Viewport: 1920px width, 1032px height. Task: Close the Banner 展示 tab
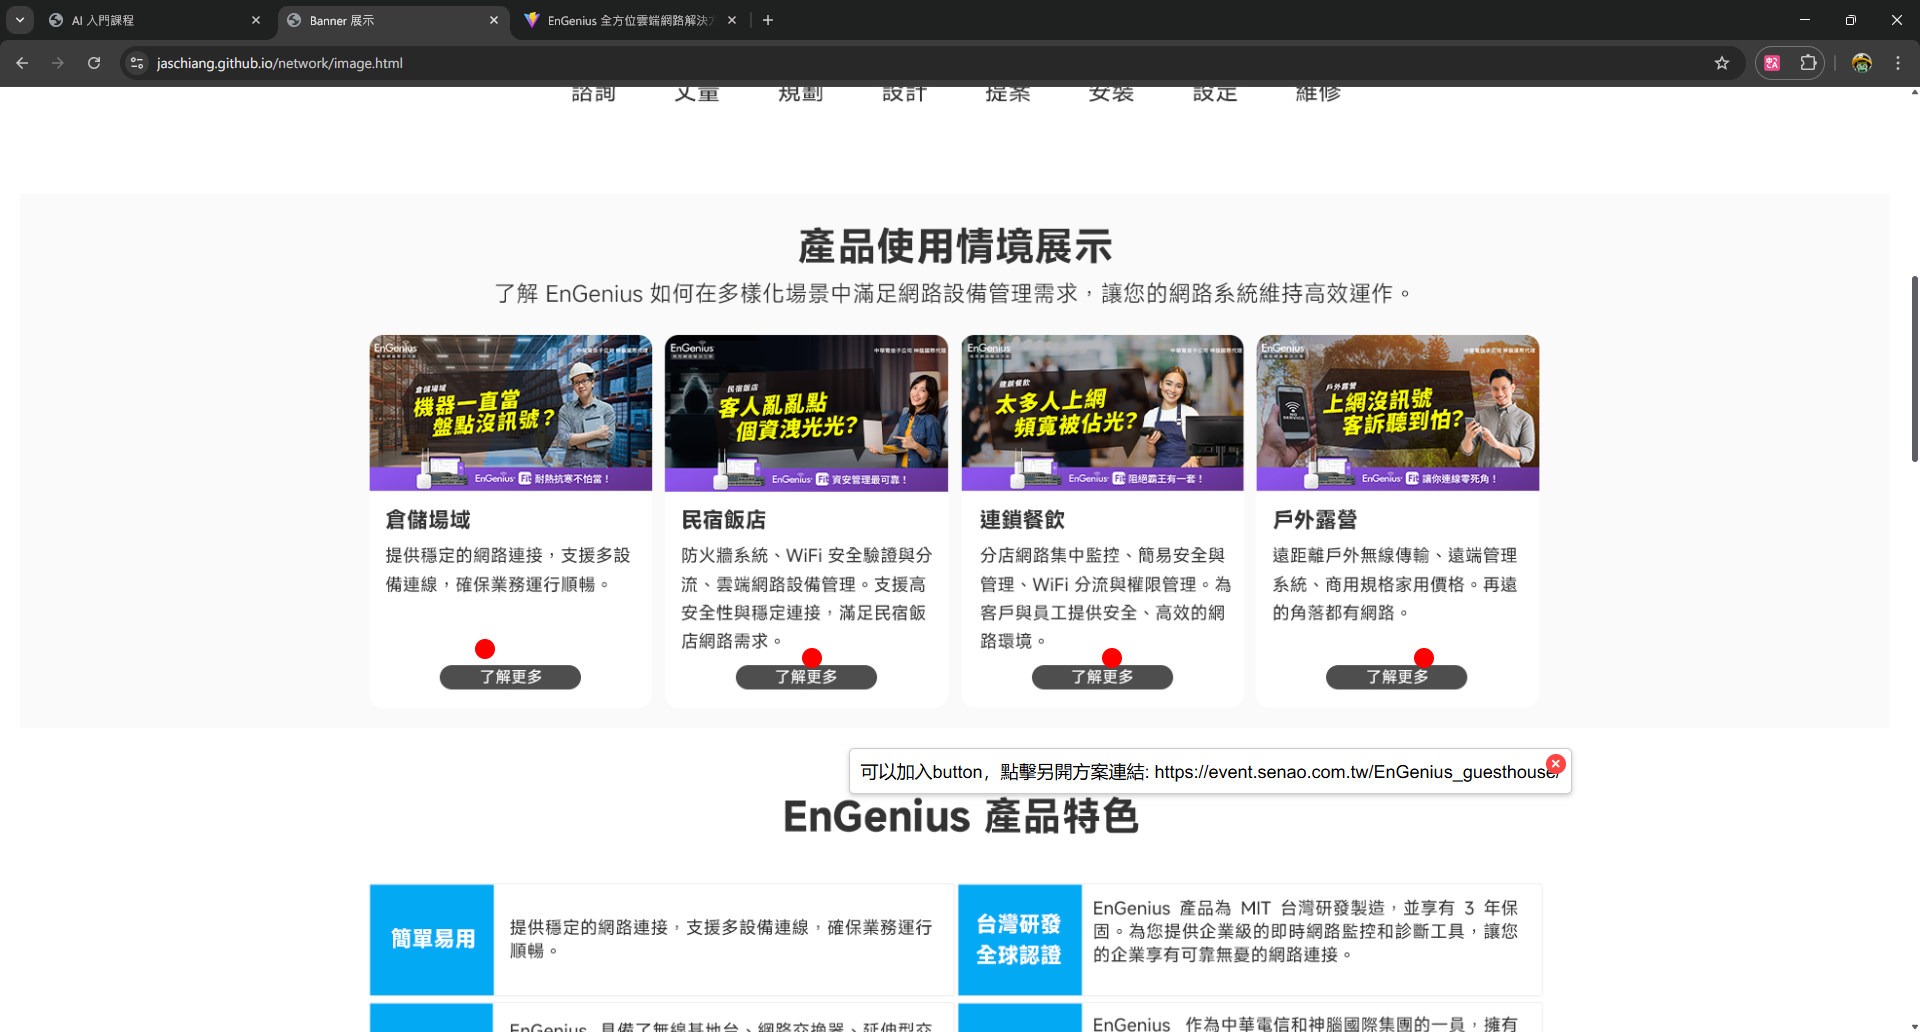tap(494, 20)
